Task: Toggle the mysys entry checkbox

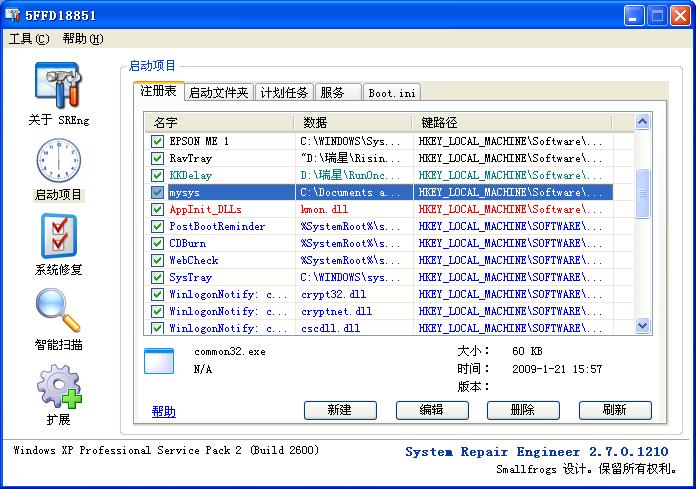Action: click(x=157, y=193)
